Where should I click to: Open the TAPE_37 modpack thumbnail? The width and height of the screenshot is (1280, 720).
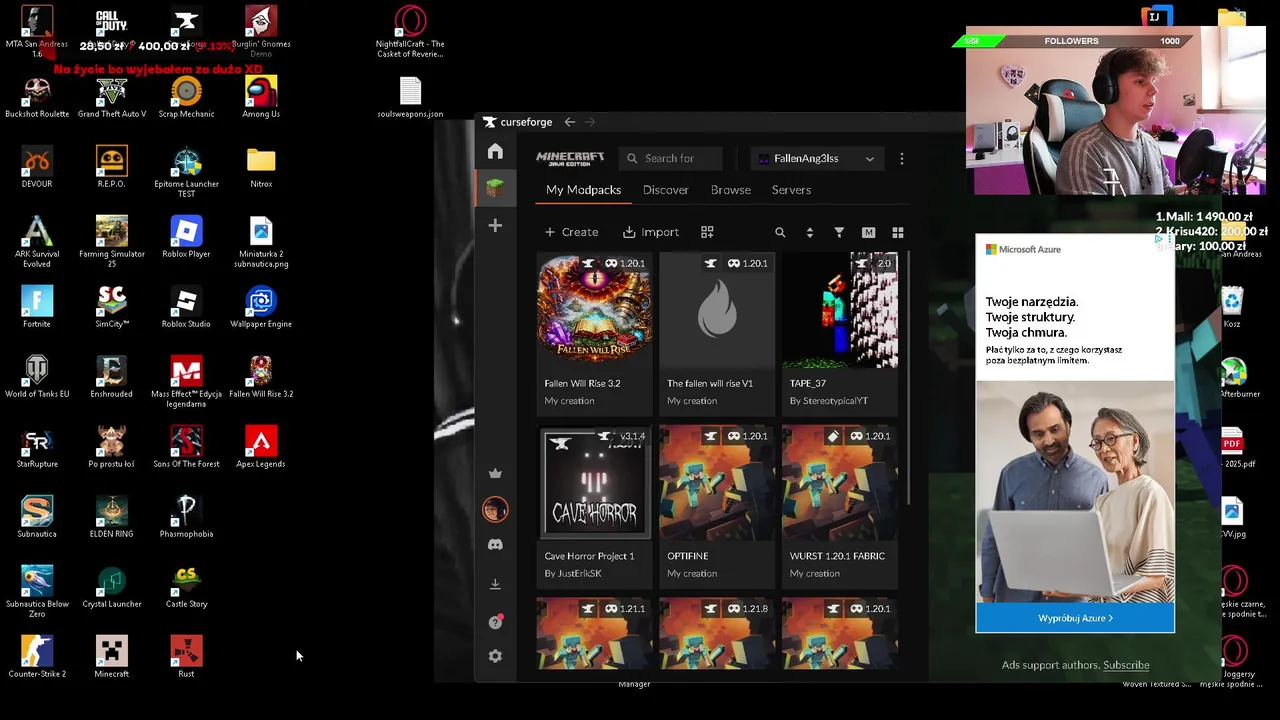840,310
